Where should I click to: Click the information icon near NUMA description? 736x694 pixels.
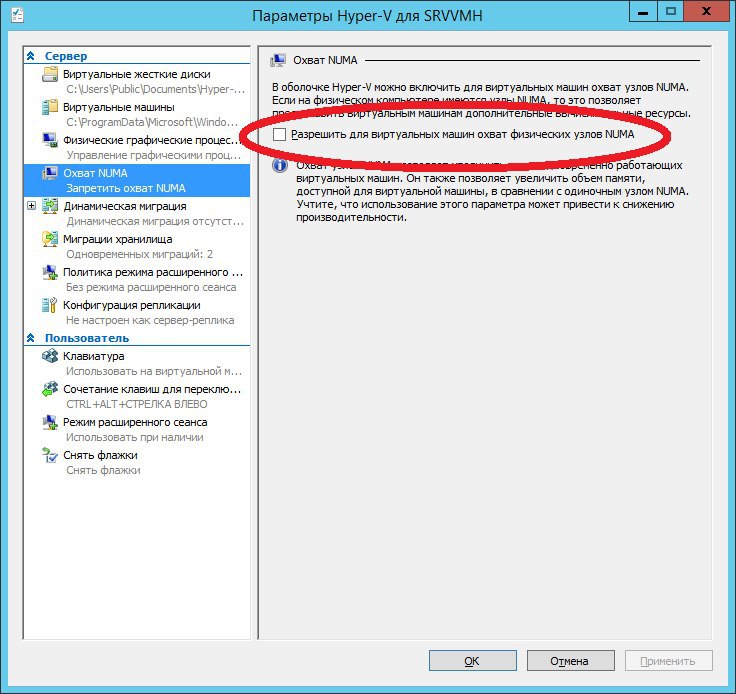[x=280, y=165]
